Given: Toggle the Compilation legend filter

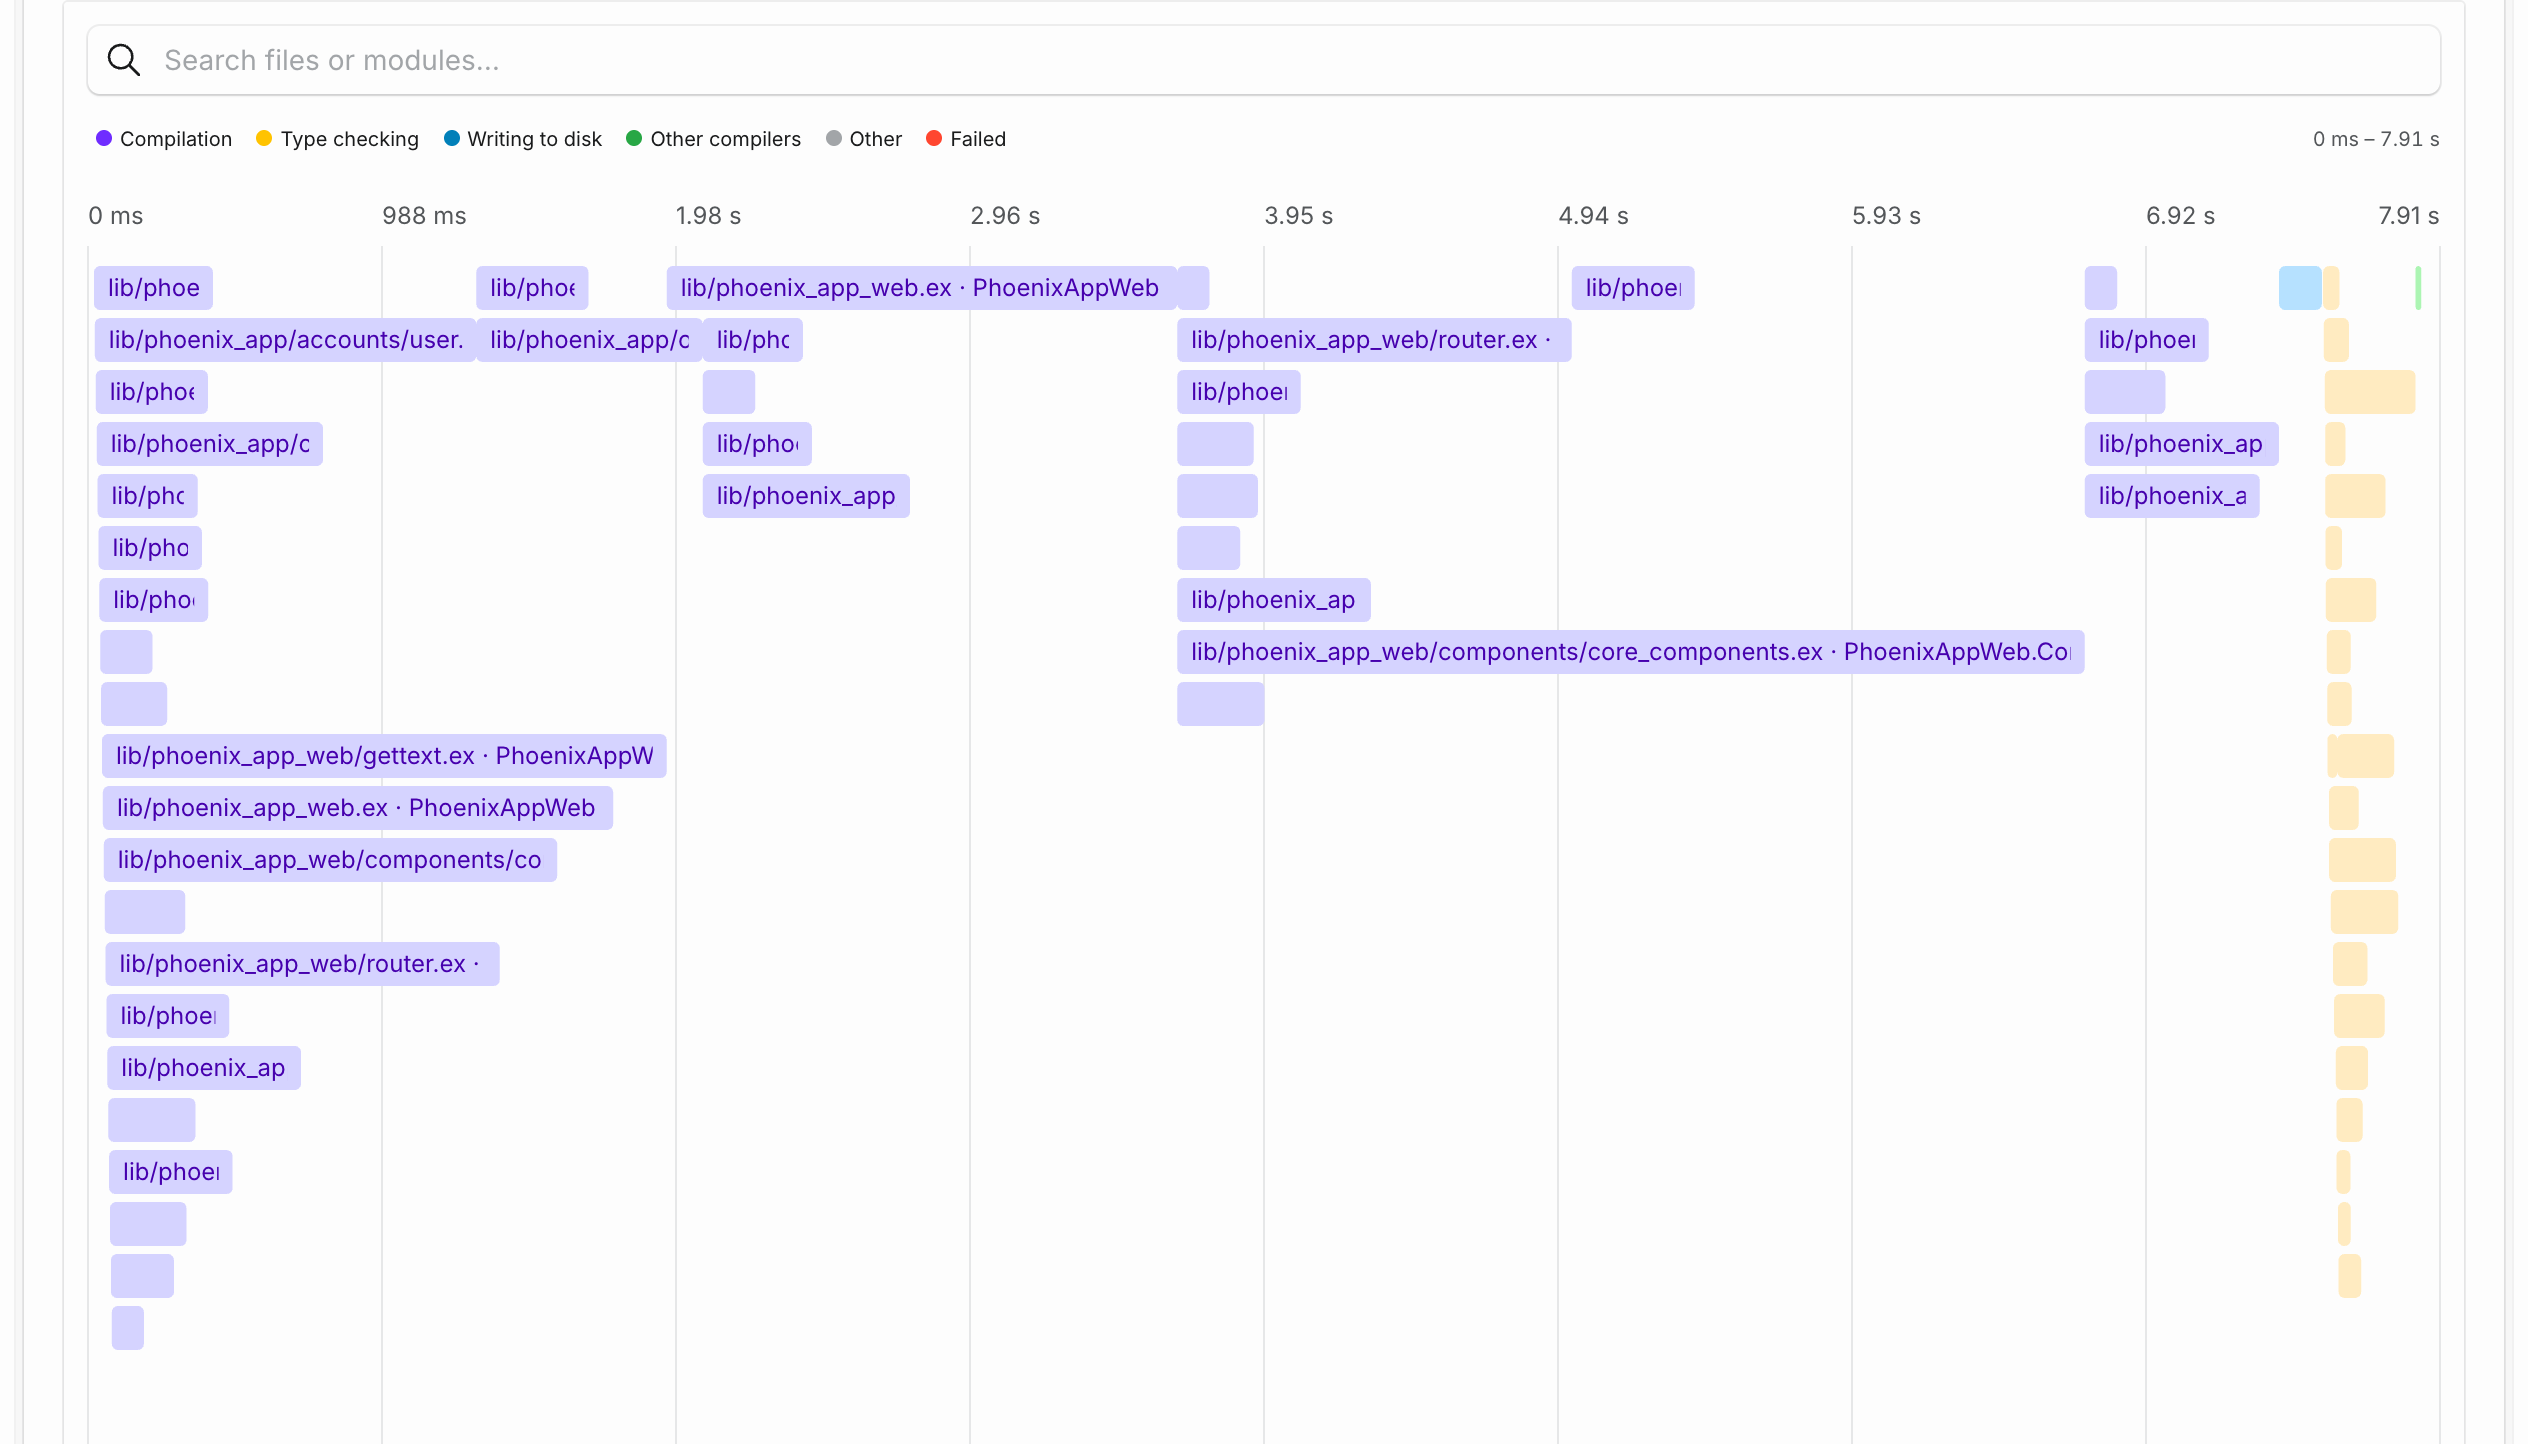Looking at the screenshot, I should [164, 139].
